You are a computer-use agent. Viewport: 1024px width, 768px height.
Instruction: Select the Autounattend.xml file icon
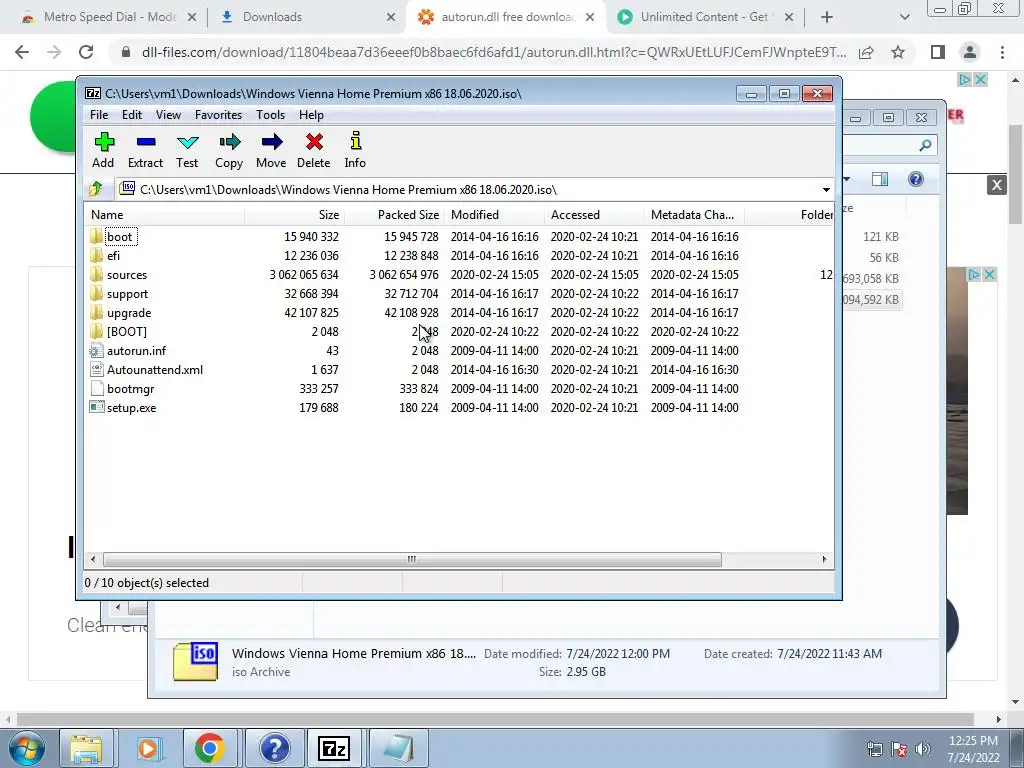click(x=97, y=369)
